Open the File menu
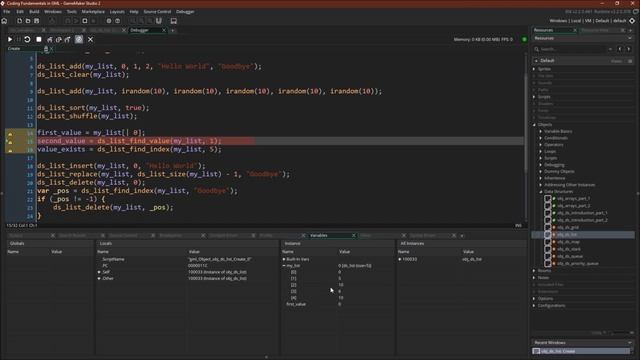640x360 pixels. coord(7,12)
